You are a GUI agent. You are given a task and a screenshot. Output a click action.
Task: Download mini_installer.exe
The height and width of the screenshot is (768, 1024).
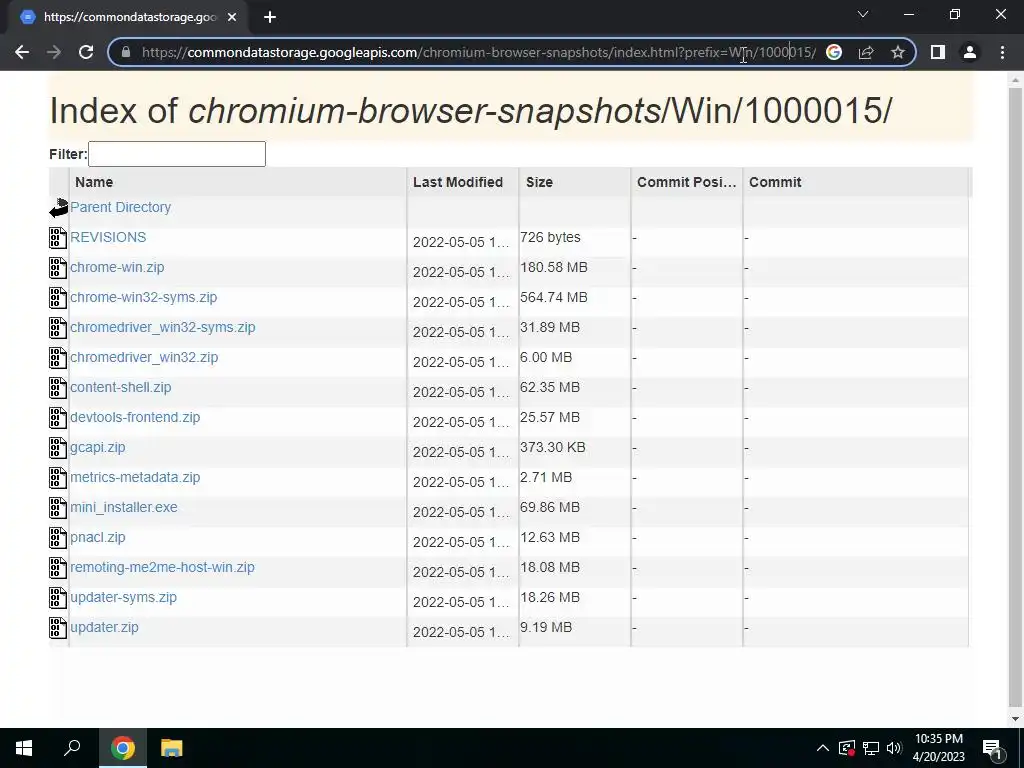(124, 507)
